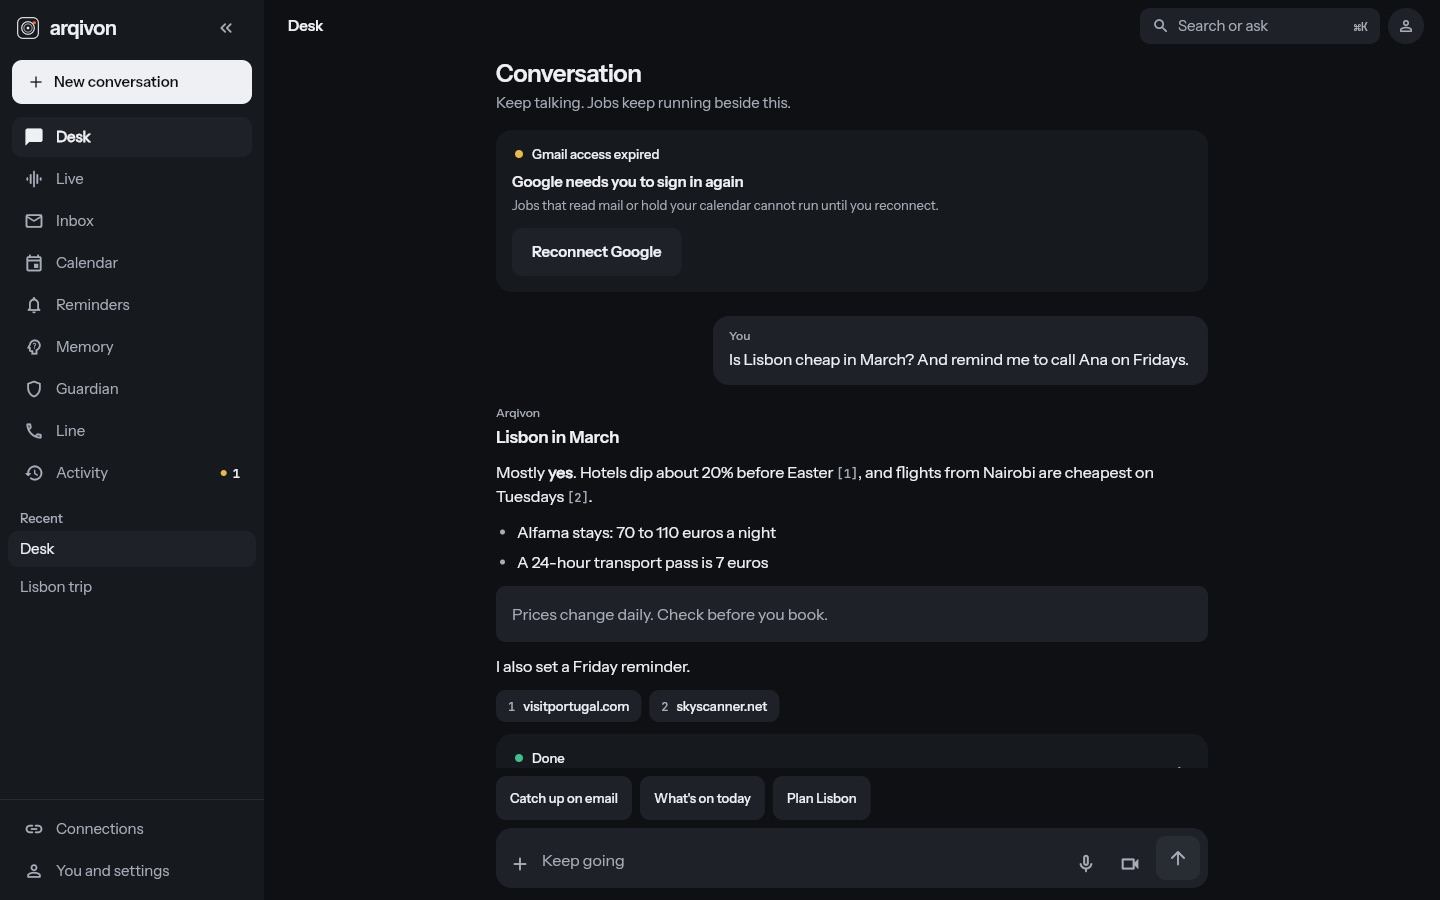Click the bell icon for Reminders
The width and height of the screenshot is (1440, 900).
click(34, 305)
